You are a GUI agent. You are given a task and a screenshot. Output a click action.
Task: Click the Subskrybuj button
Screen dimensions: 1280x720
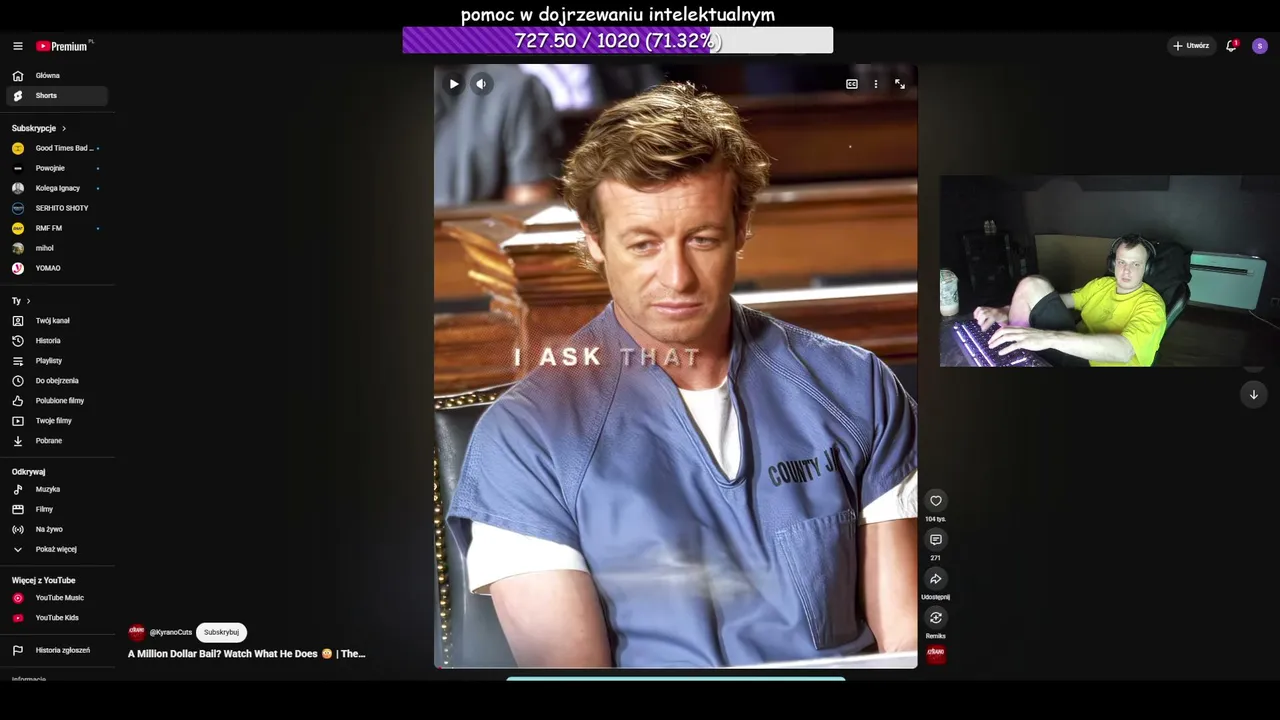[221, 632]
